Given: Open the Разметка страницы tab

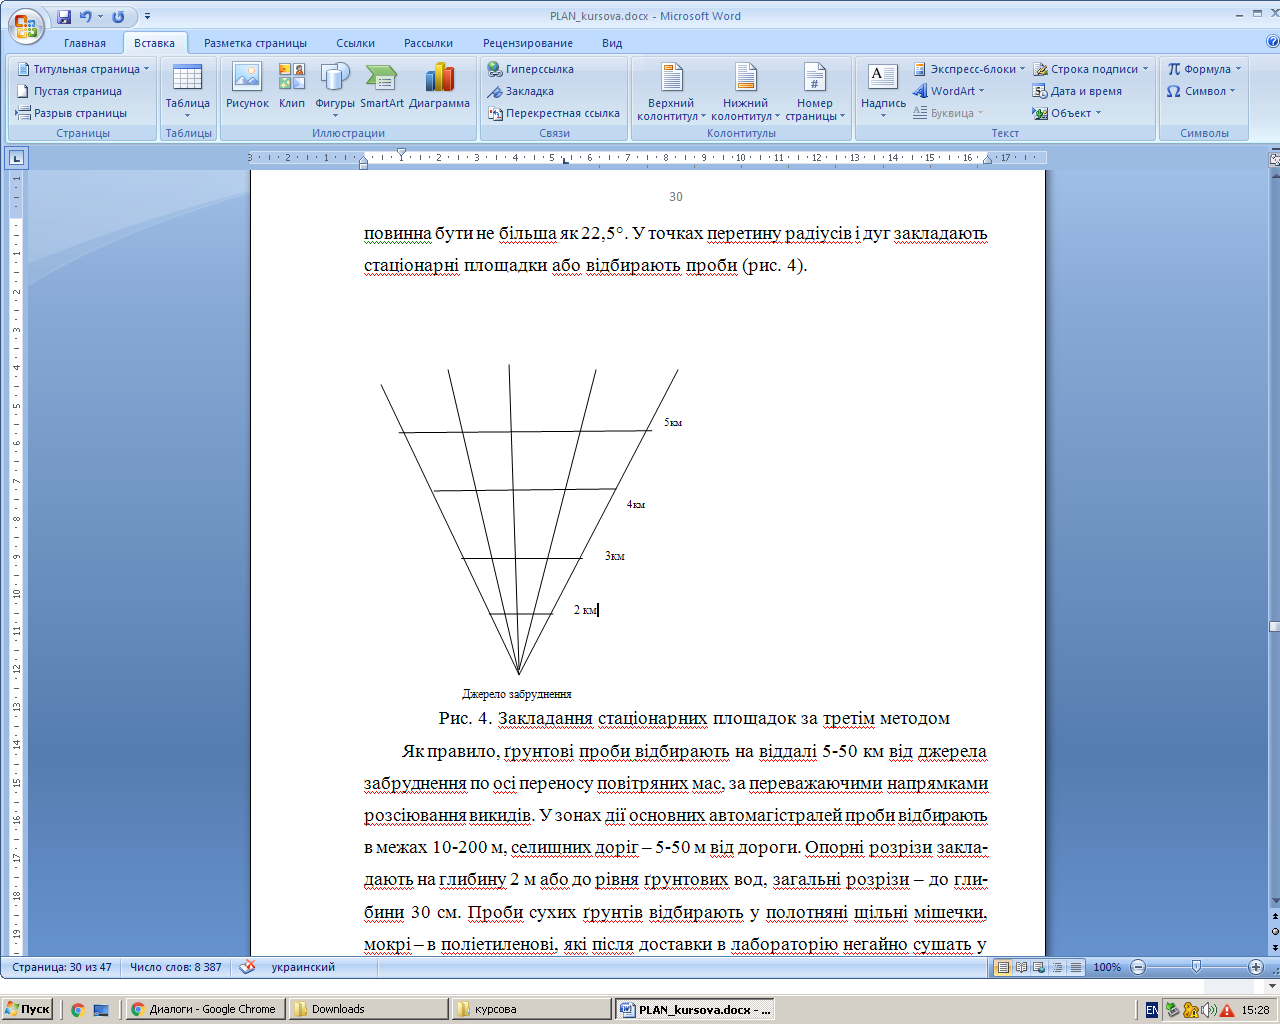Looking at the screenshot, I should pyautogui.click(x=255, y=43).
